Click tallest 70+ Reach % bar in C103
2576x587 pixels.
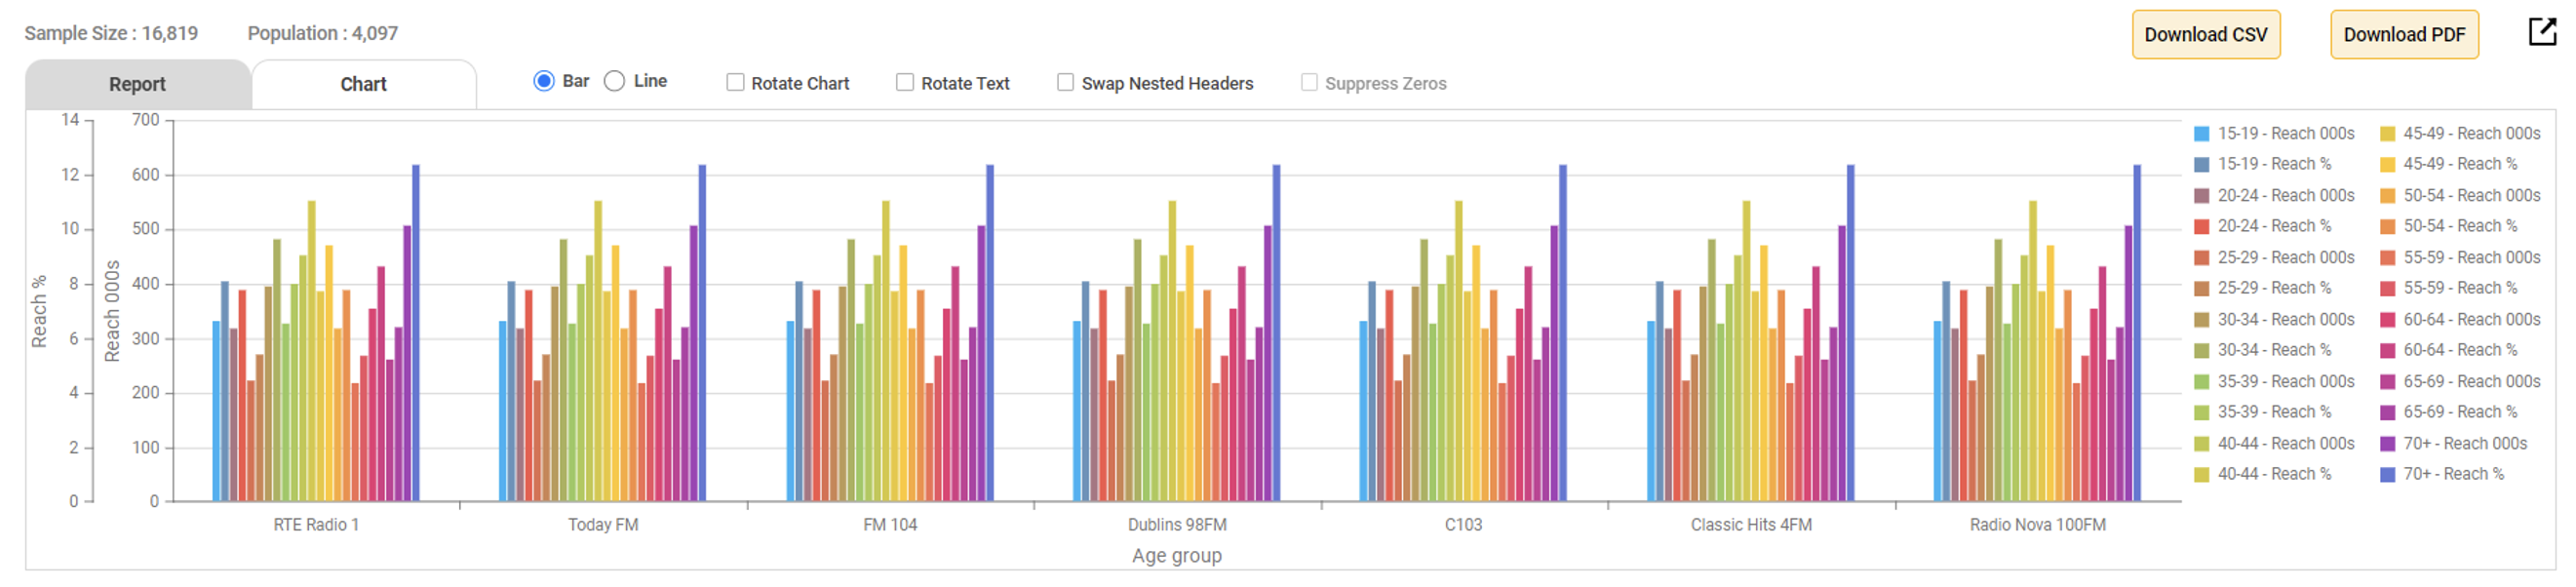click(x=1563, y=333)
